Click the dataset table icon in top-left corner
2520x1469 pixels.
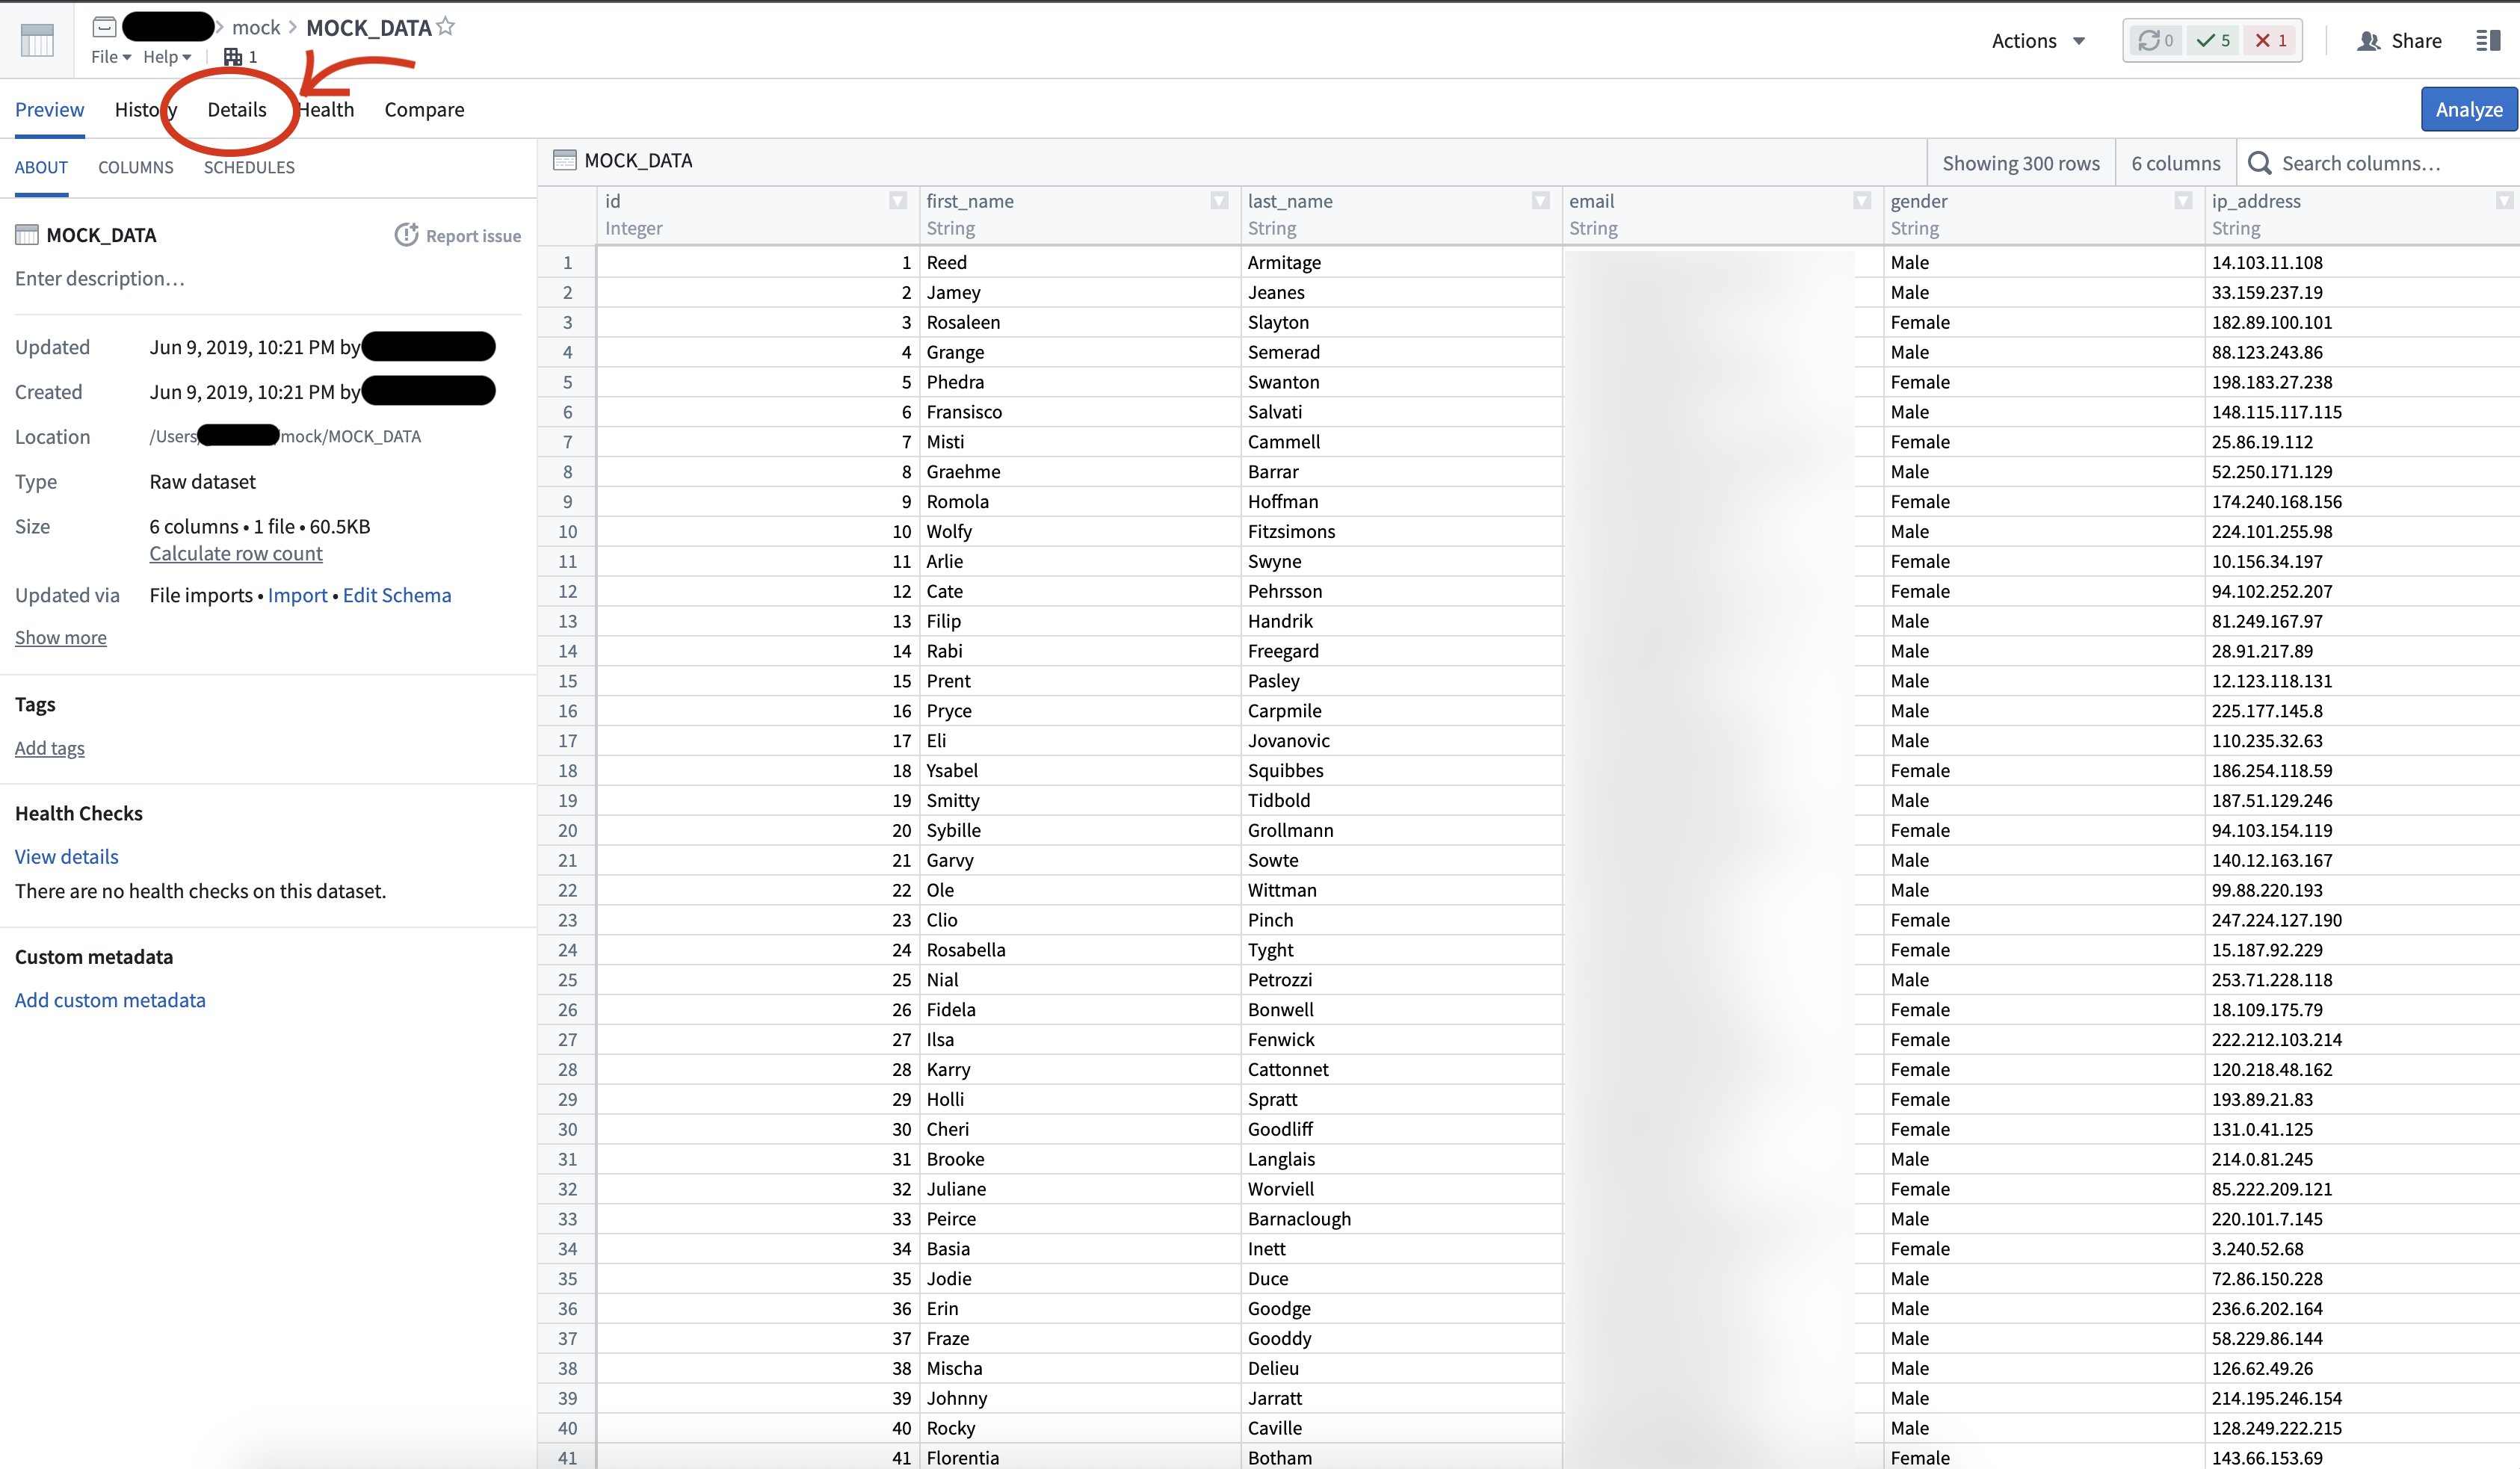37,40
